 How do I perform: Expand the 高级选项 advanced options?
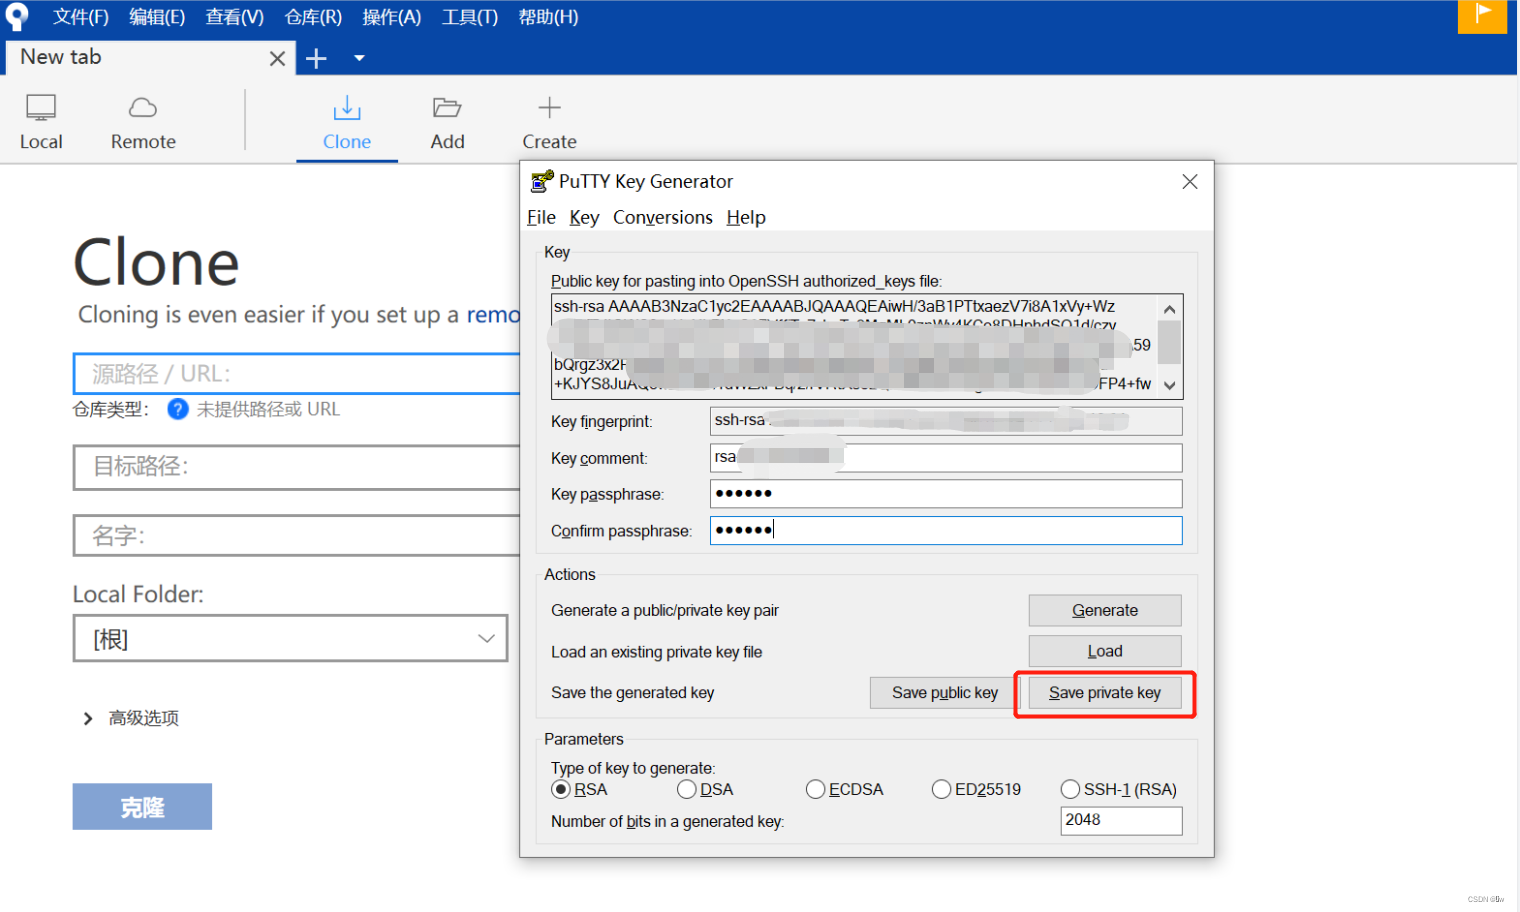[130, 718]
